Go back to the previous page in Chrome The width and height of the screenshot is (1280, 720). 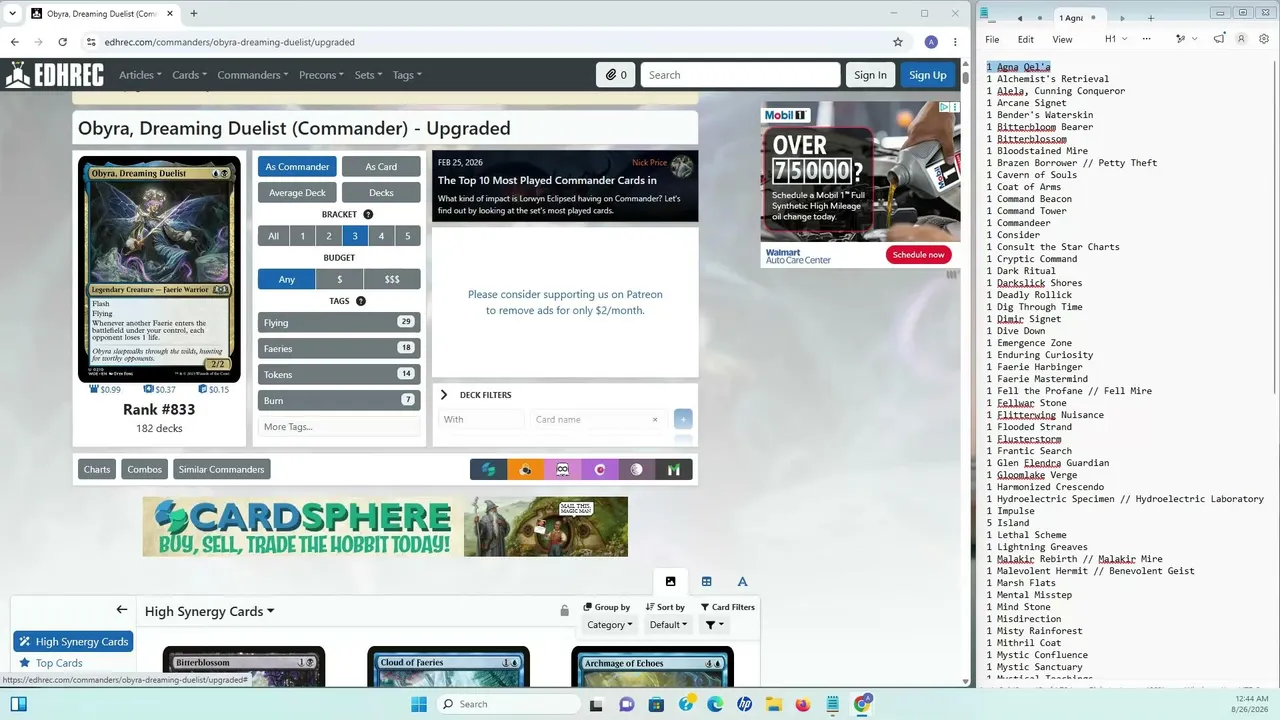15,42
